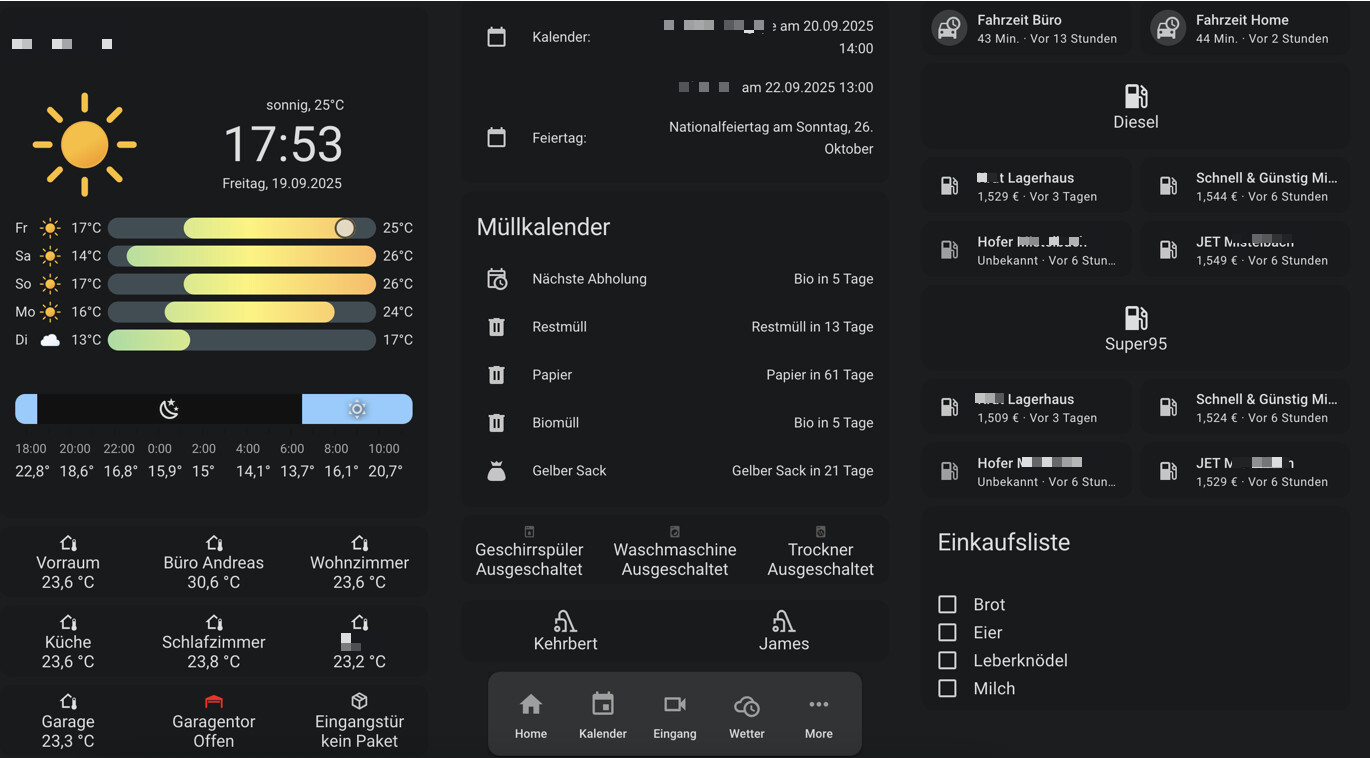Open the Eingang camera tab
This screenshot has height=758, width=1370.
(x=674, y=715)
